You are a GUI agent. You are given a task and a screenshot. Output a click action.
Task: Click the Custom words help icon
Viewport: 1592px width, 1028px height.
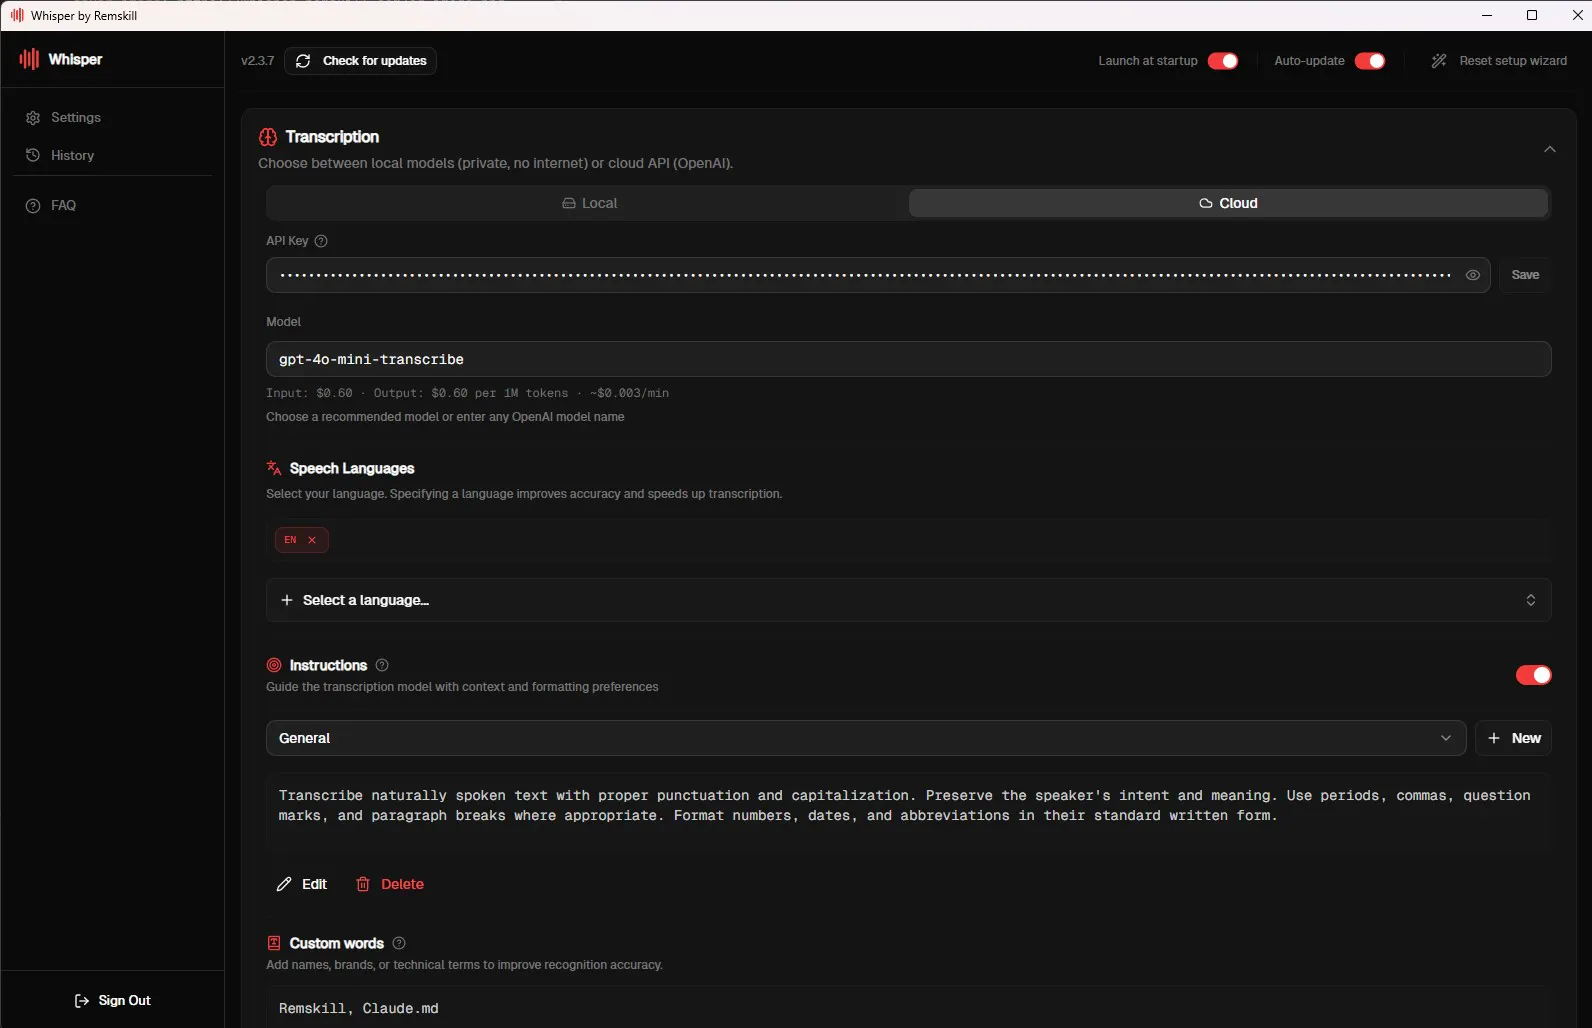tap(399, 943)
